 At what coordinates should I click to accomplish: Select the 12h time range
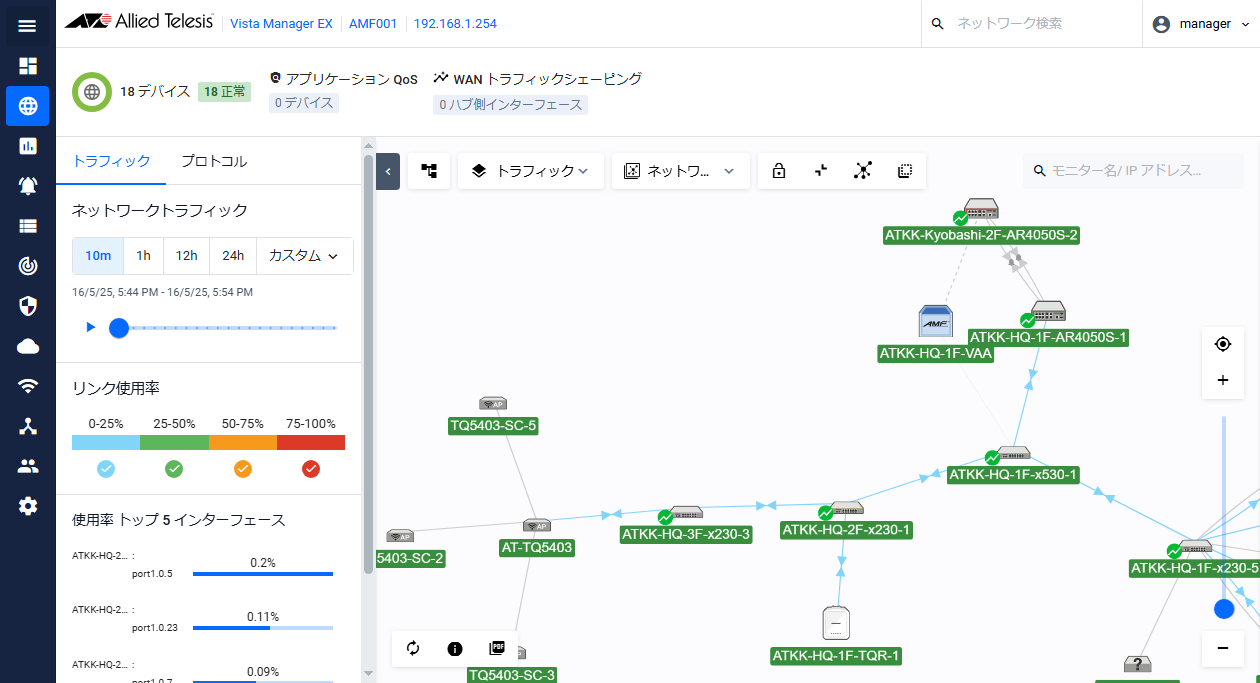click(186, 256)
